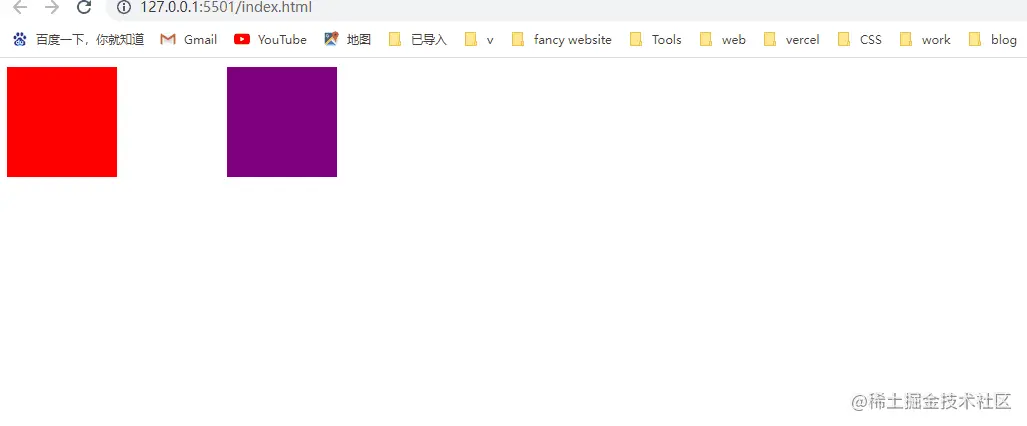This screenshot has width=1027, height=426.
Task: Click the browser forward arrow
Action: [52, 7]
